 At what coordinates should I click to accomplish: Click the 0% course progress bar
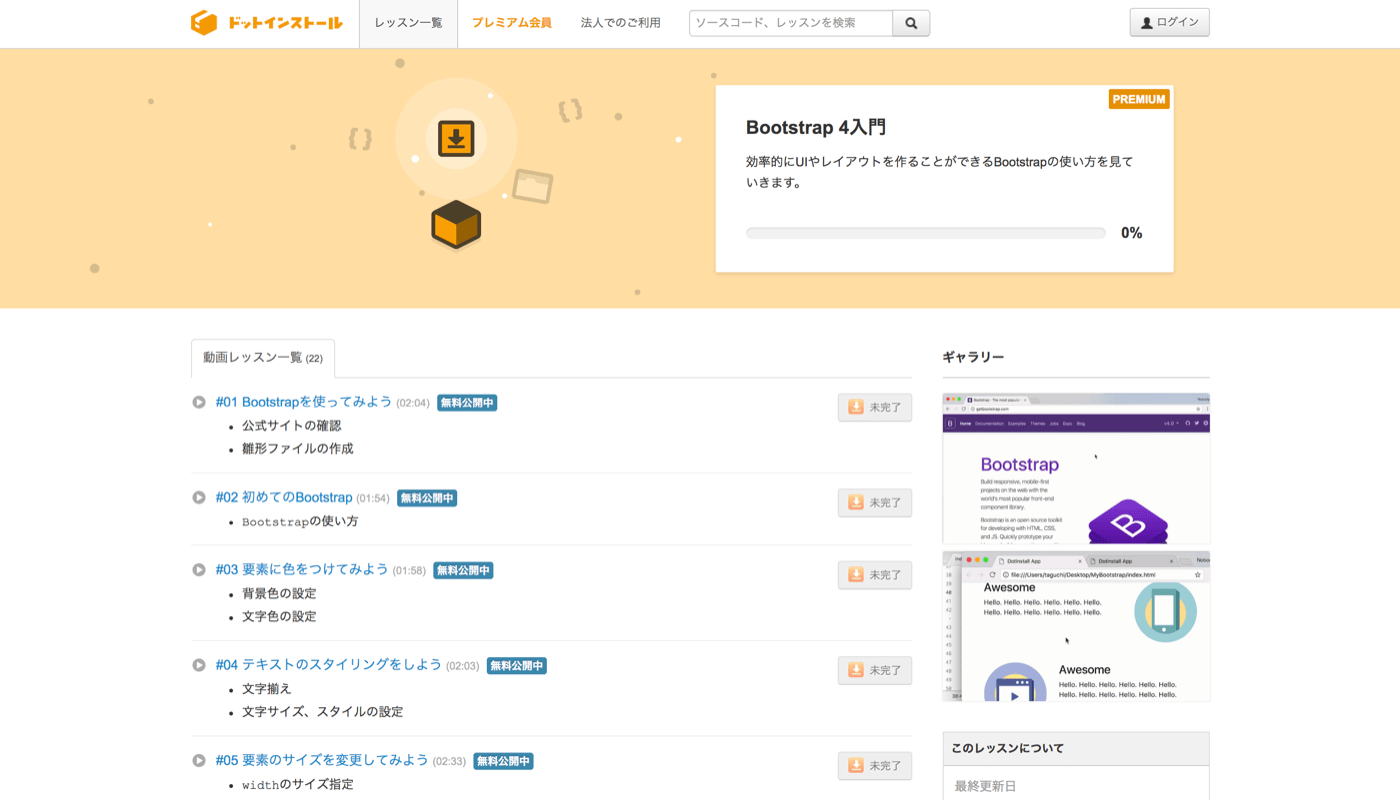[x=926, y=233]
